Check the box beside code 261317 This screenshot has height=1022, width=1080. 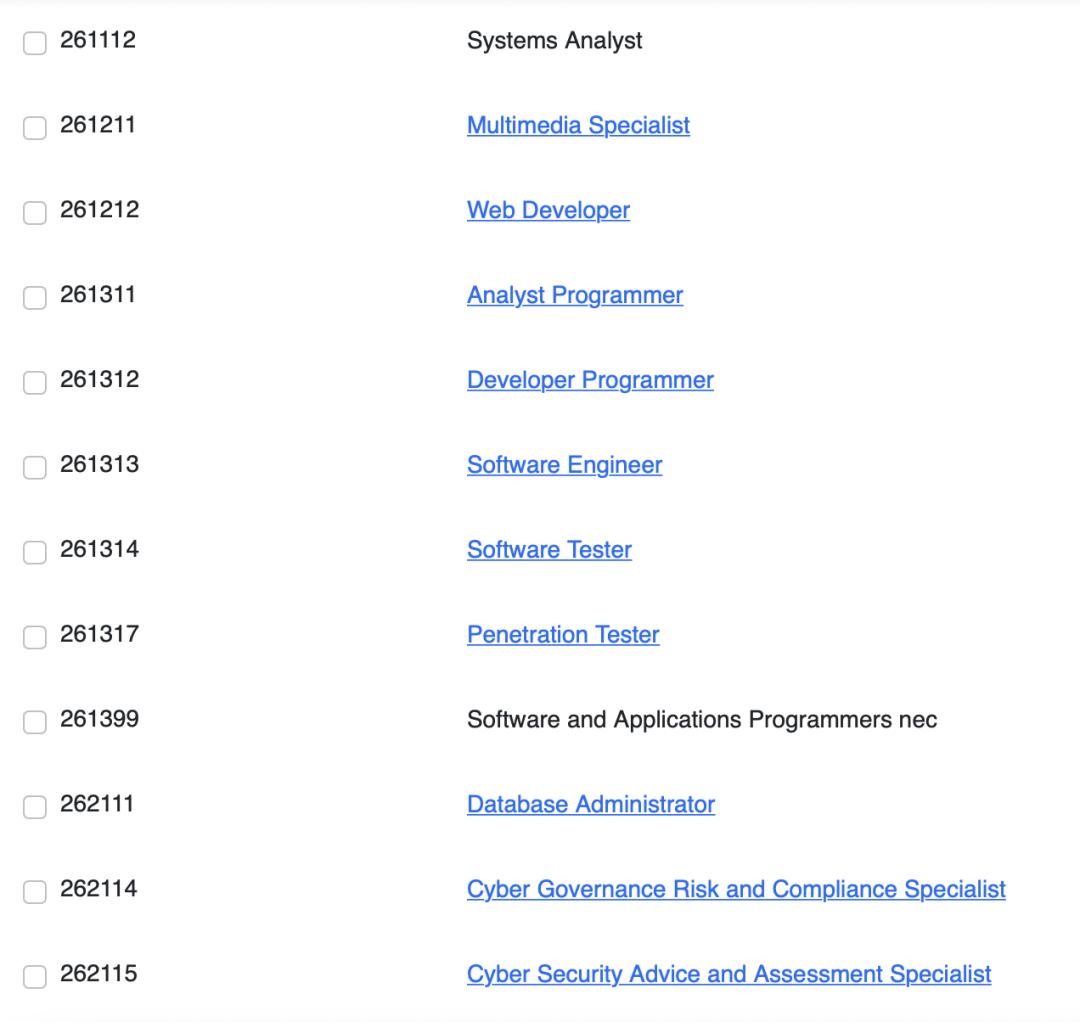[x=35, y=638]
